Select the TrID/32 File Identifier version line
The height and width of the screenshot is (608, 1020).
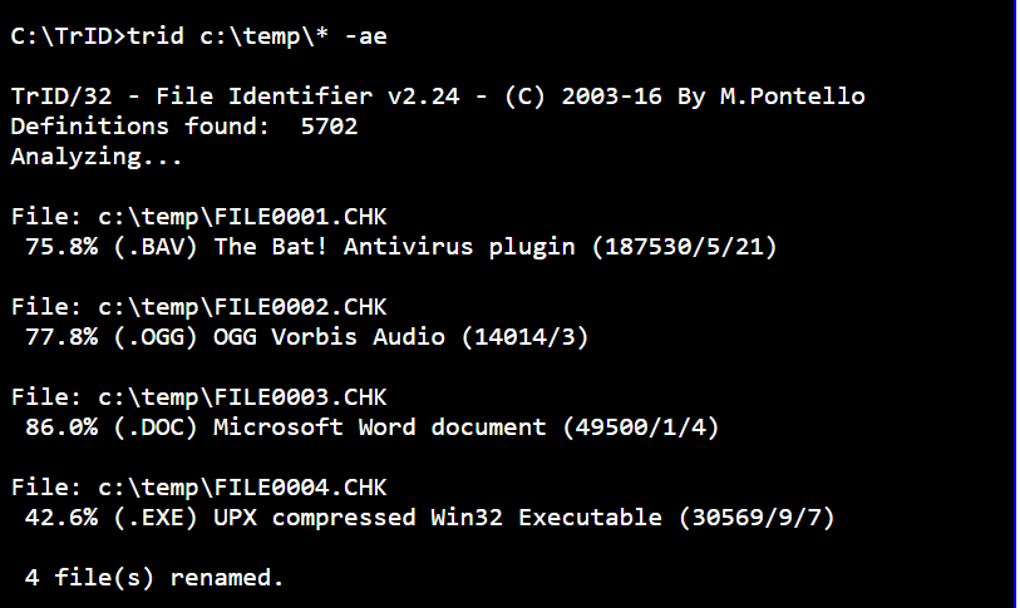(438, 96)
